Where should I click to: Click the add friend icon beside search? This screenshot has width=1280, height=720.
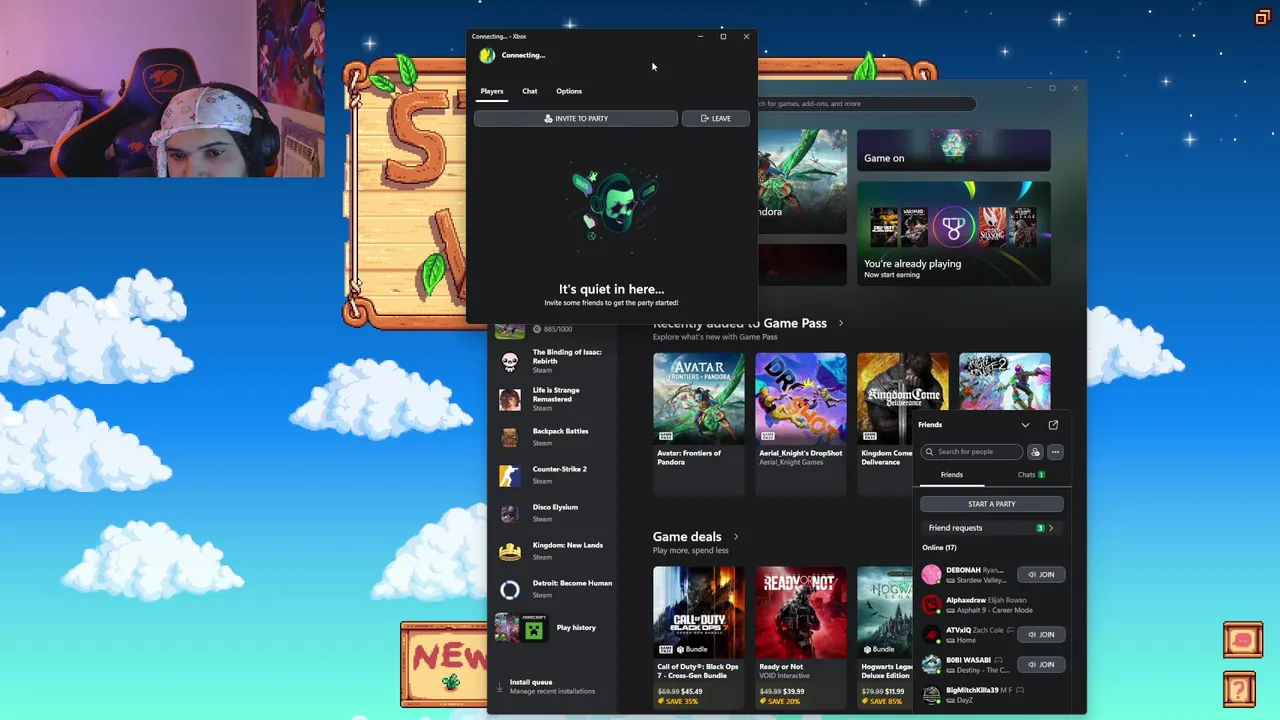click(1035, 452)
